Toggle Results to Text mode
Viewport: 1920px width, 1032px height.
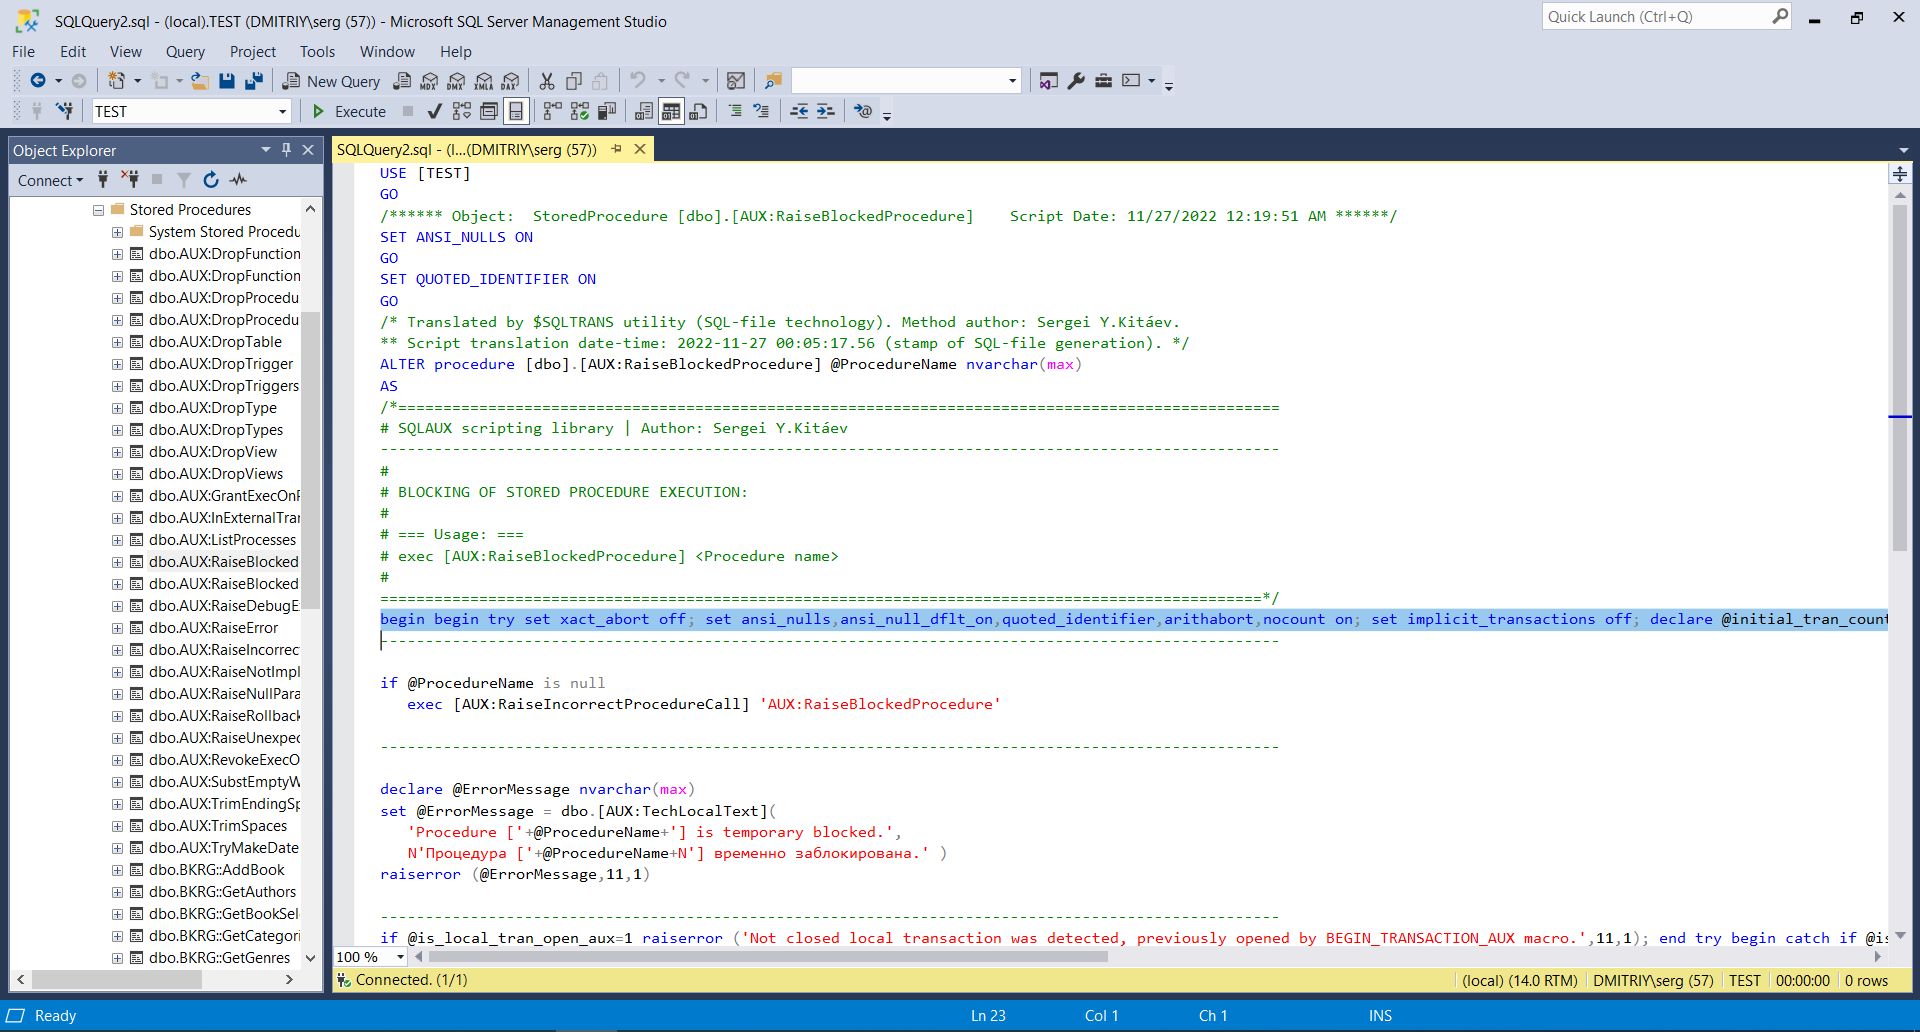644,111
